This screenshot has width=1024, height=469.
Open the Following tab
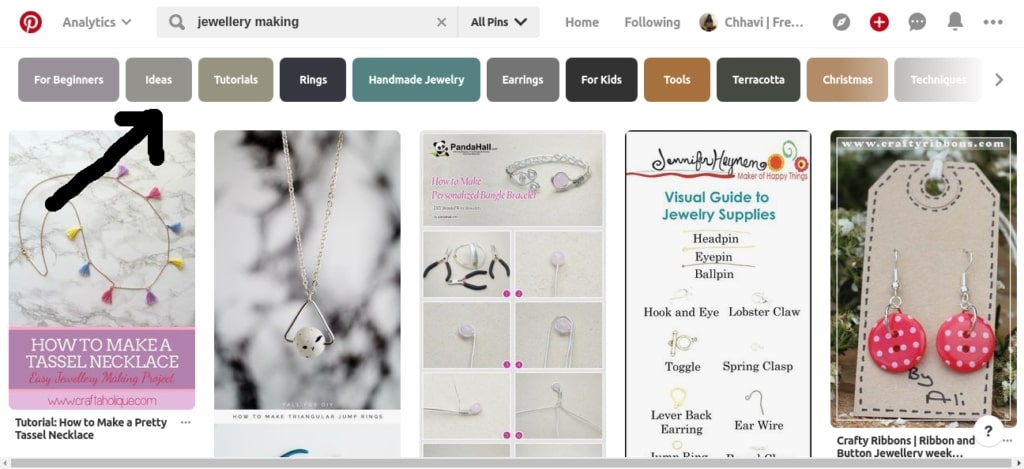[x=652, y=22]
